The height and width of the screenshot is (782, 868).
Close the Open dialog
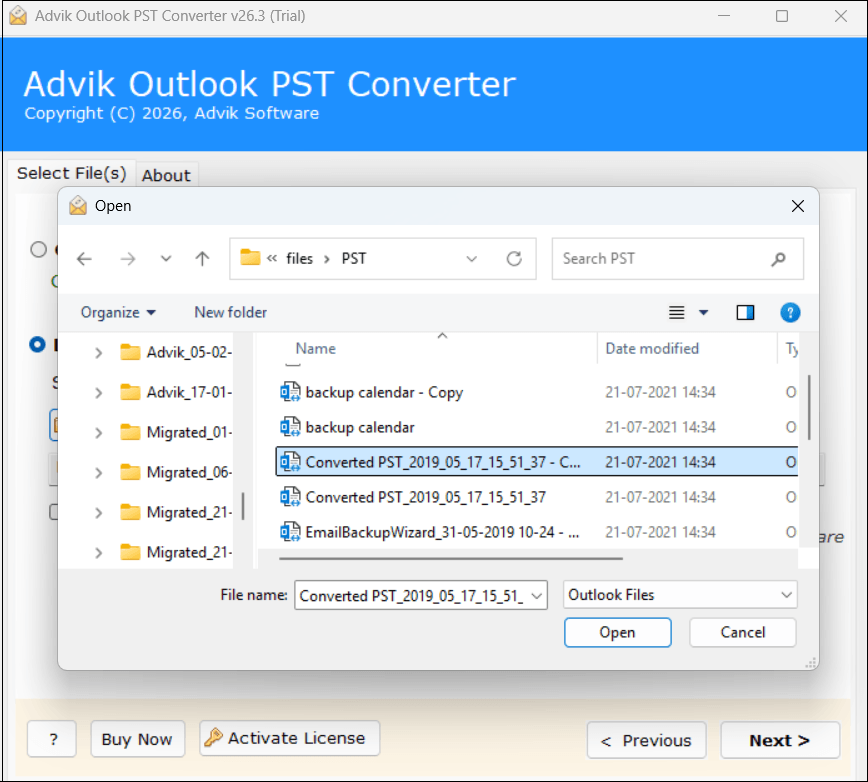[x=798, y=206]
